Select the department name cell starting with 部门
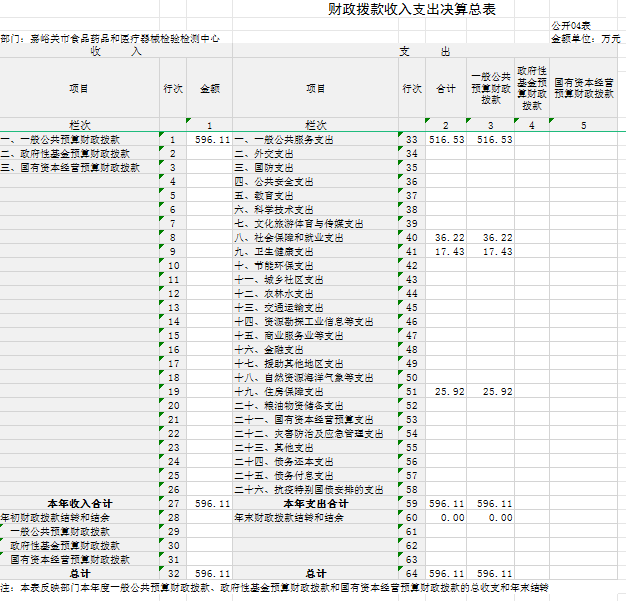Image resolution: width=626 pixels, height=601 pixels. (x=110, y=38)
